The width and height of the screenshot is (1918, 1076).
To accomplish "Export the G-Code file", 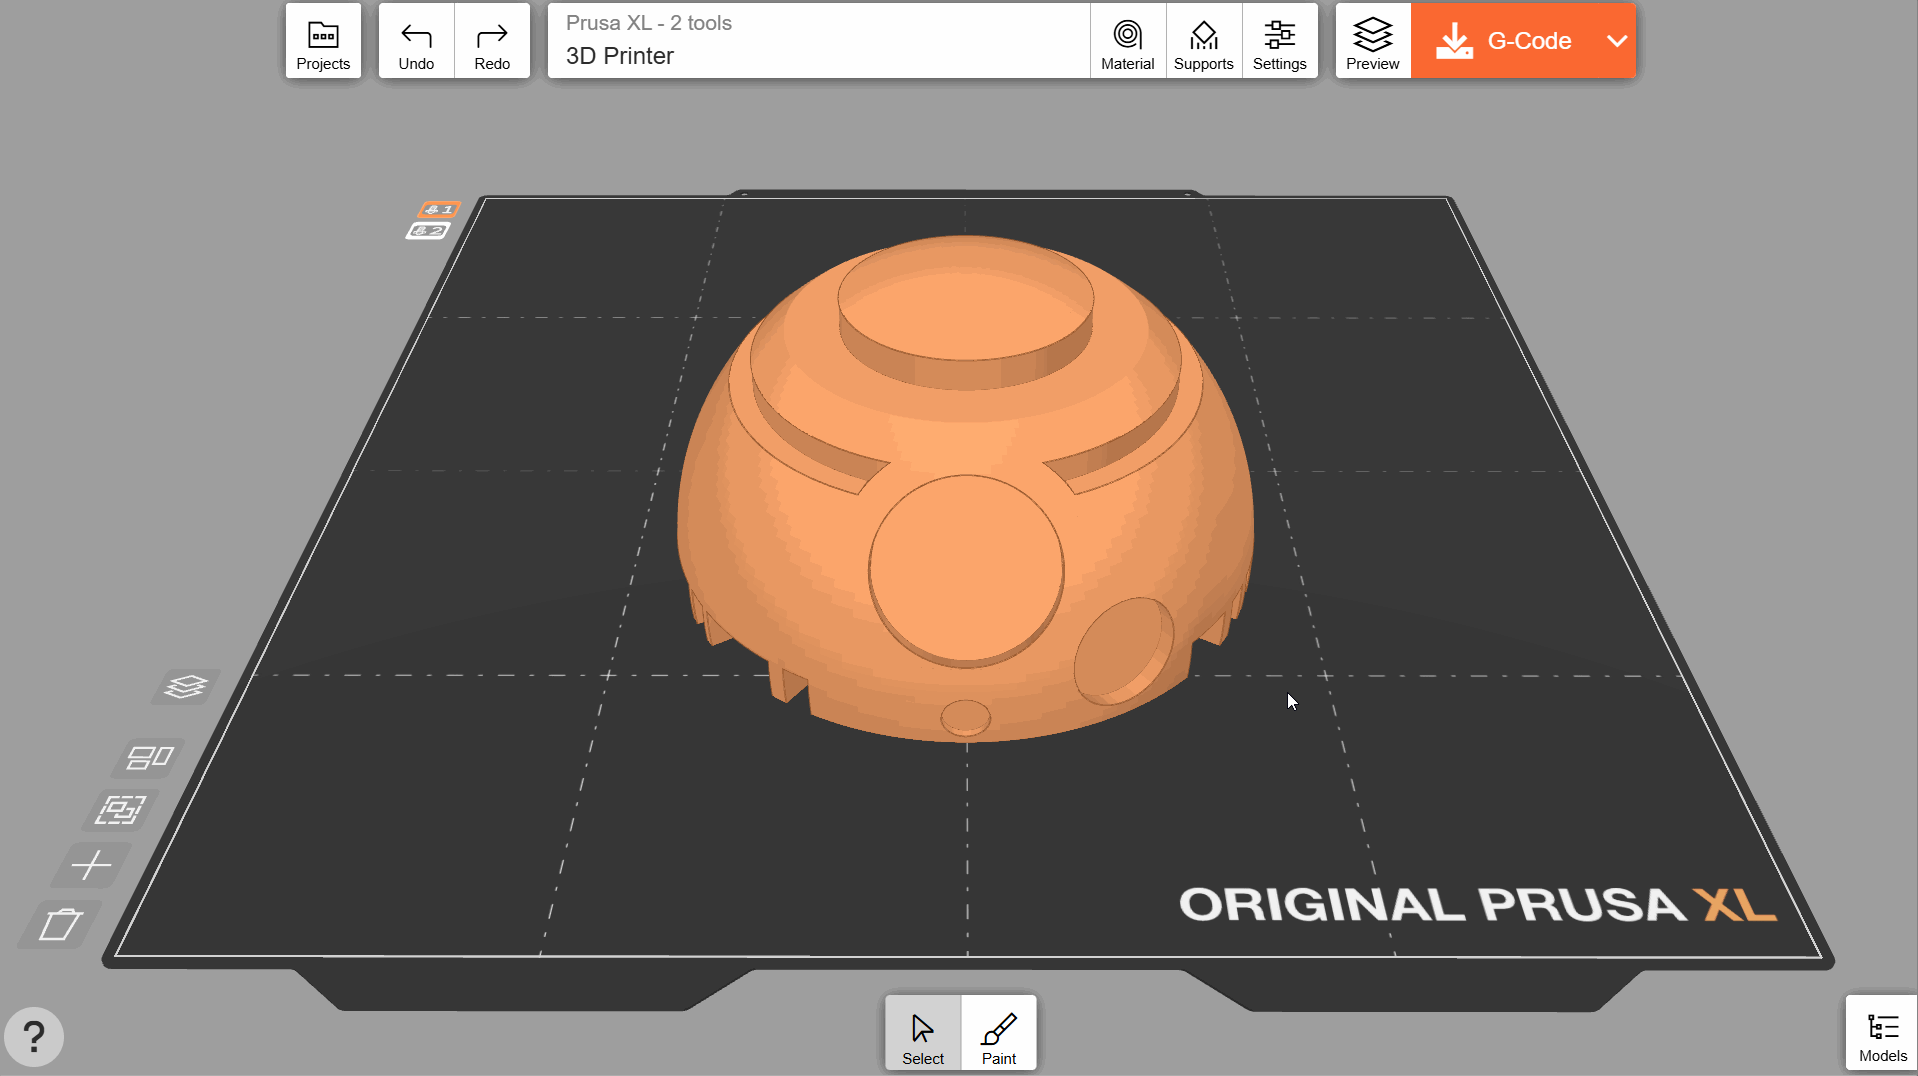I will tap(1504, 41).
